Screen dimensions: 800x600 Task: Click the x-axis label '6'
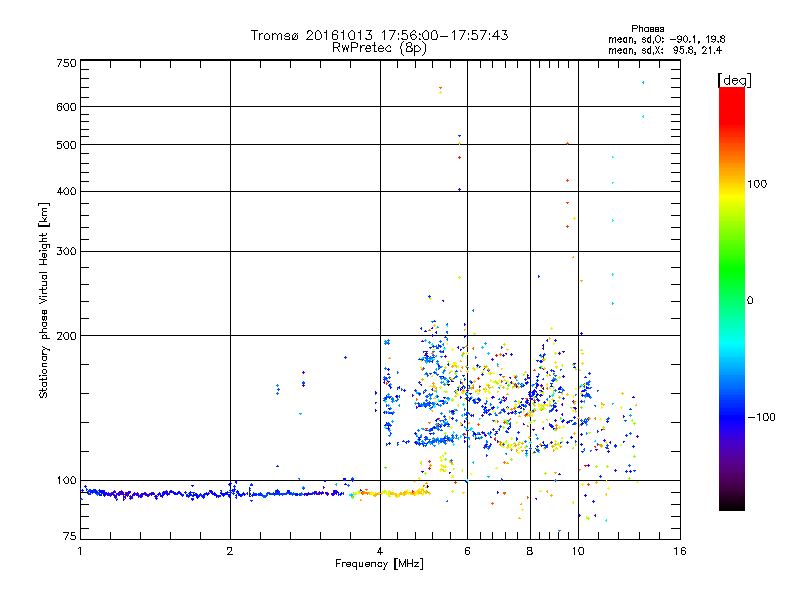pos(467,551)
